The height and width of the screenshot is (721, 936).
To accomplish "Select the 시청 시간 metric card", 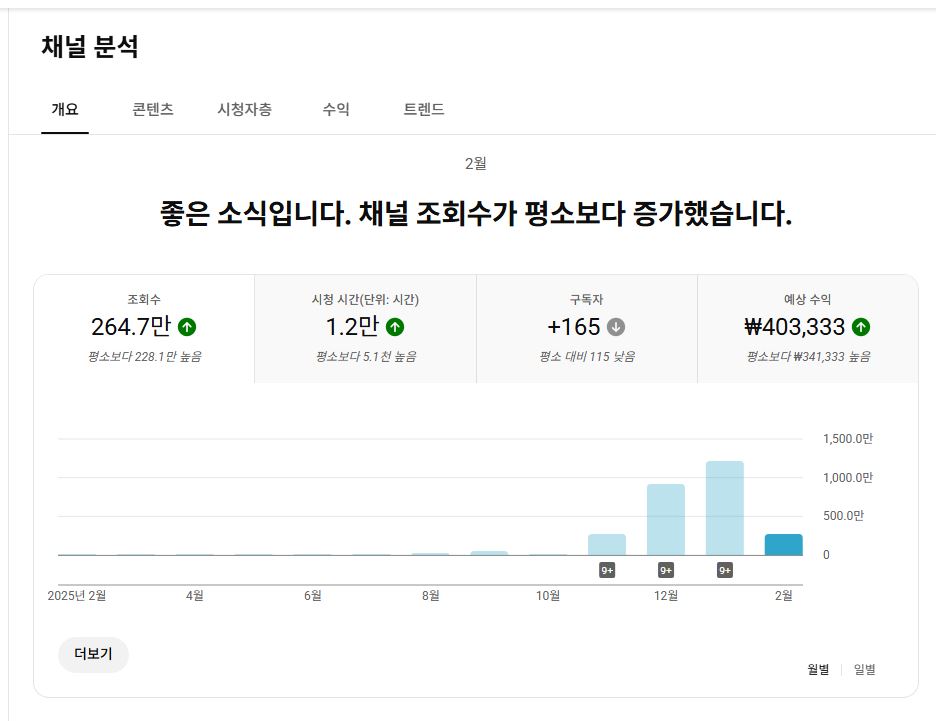I will [365, 329].
